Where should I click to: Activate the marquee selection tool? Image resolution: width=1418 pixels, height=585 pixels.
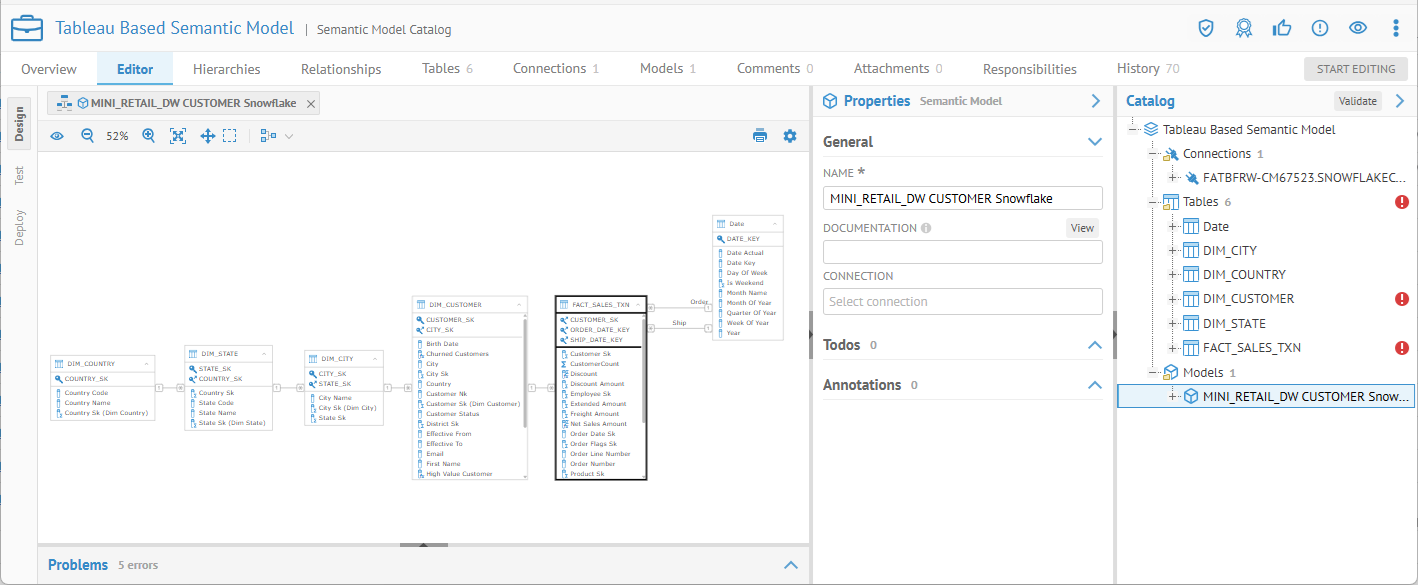tap(230, 136)
